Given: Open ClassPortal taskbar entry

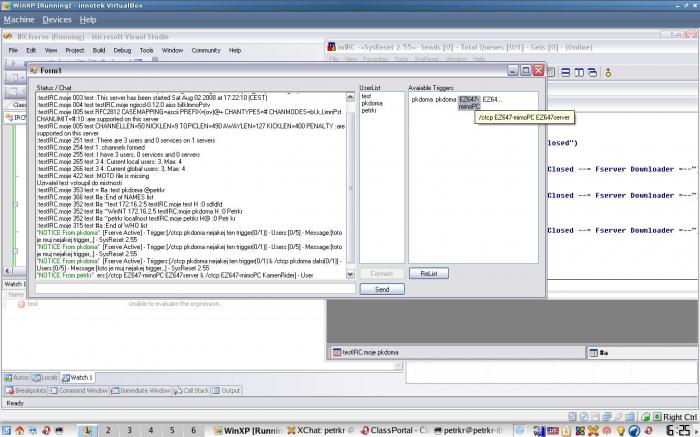Looking at the screenshot, I should [395, 431].
